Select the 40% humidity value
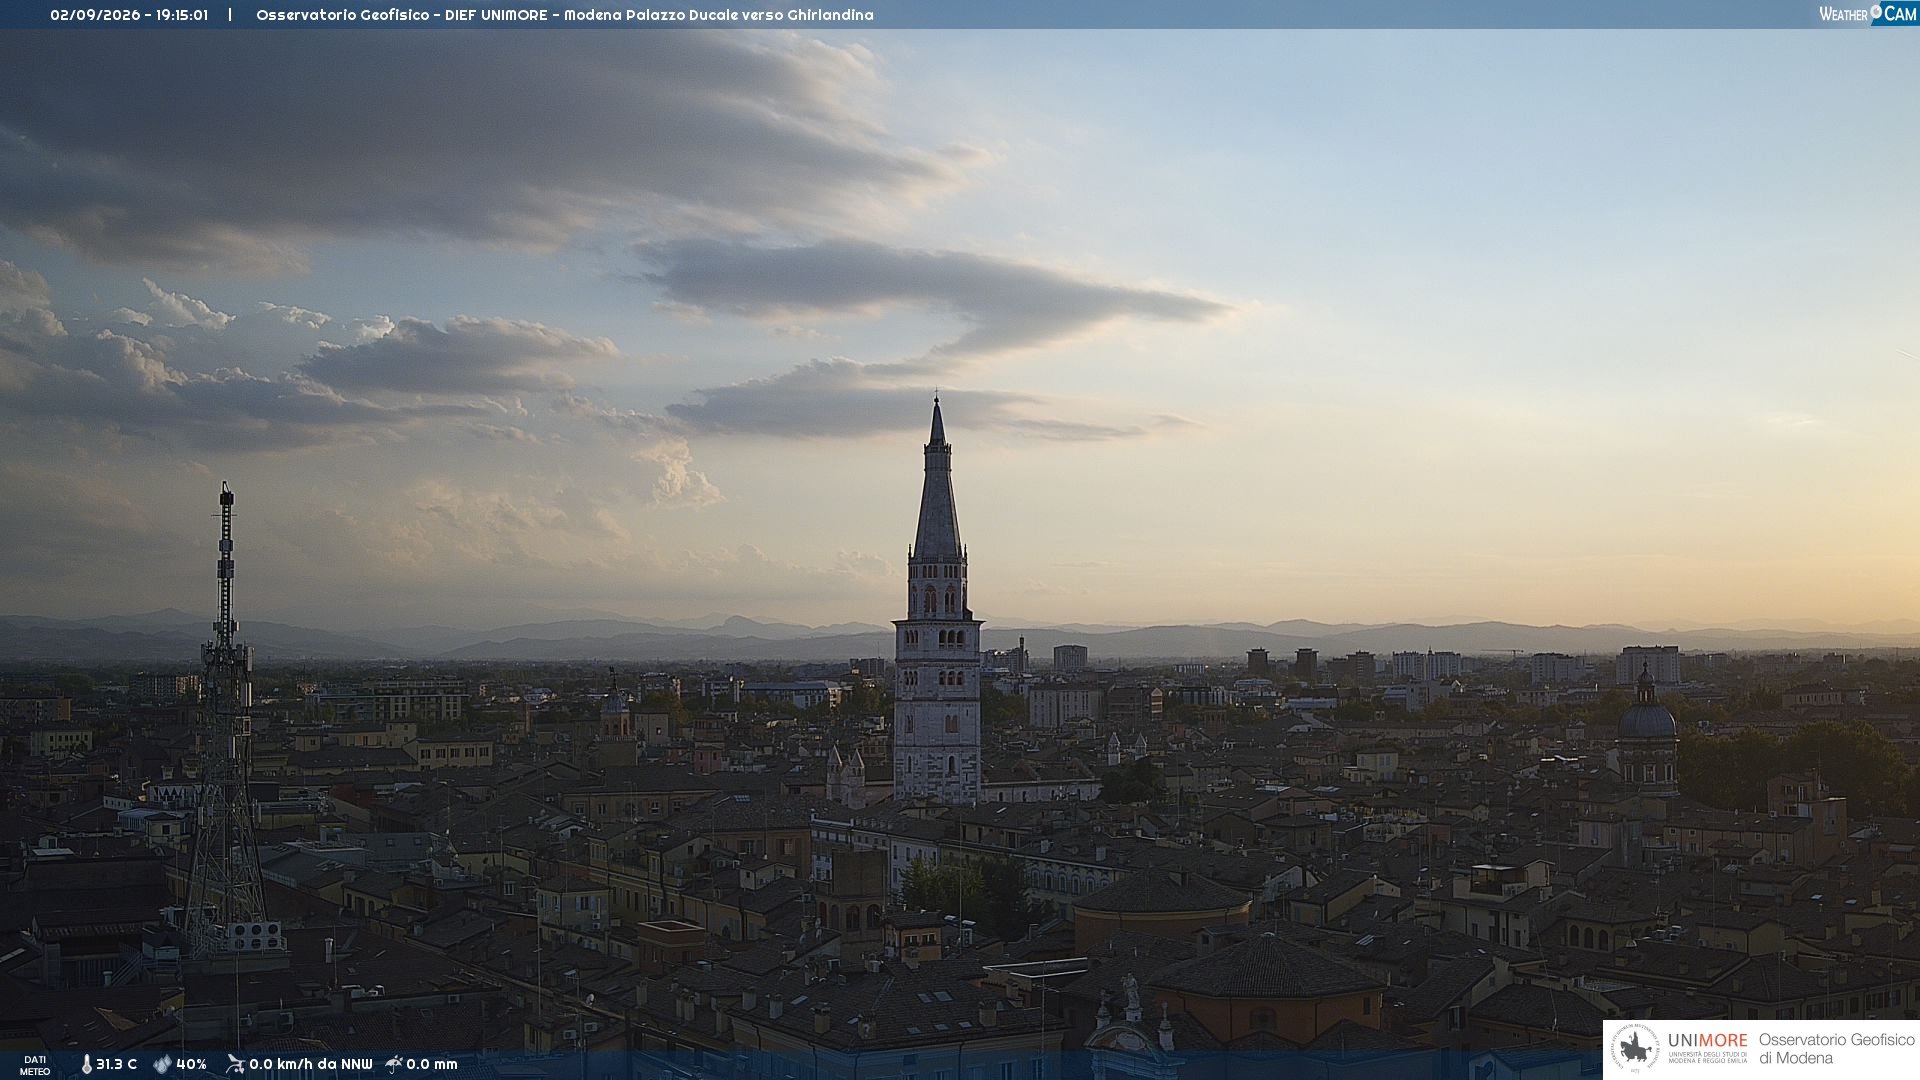This screenshot has height=1080, width=1920. tap(191, 1065)
